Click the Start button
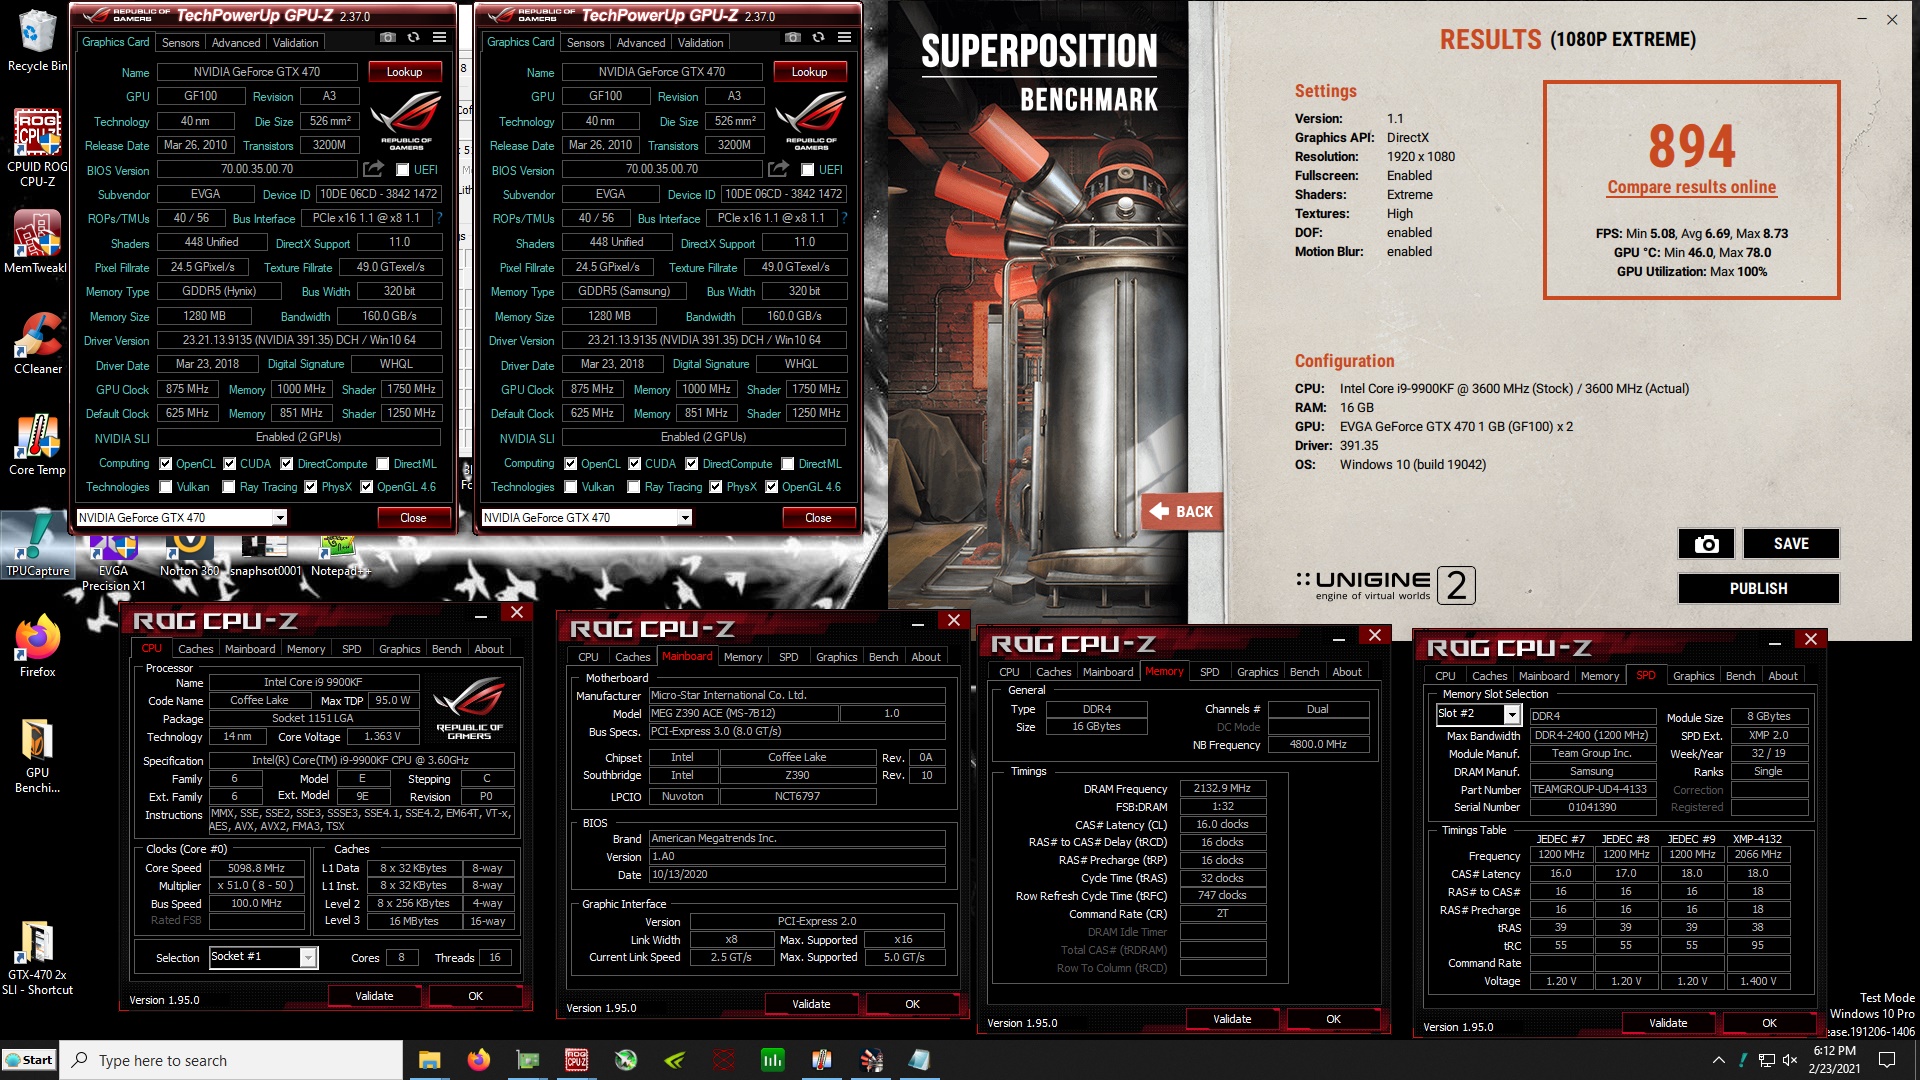 click(x=29, y=1060)
